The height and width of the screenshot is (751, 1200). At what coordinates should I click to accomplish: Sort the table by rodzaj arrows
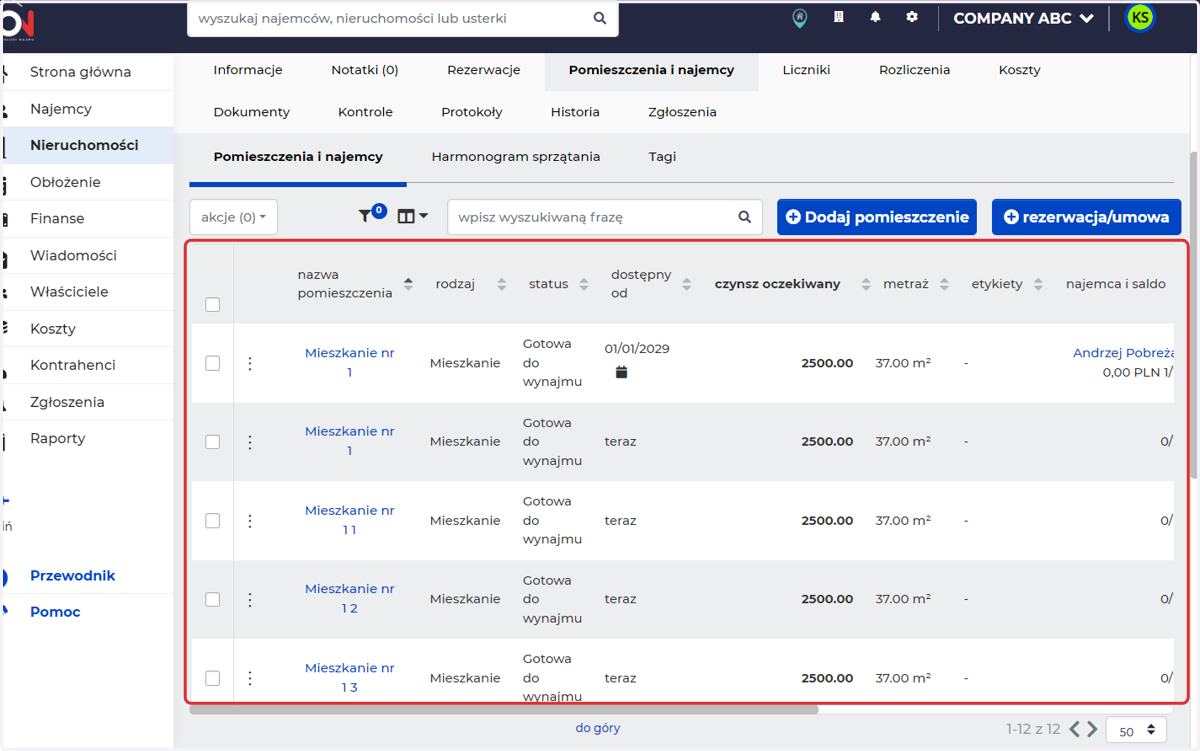[502, 284]
